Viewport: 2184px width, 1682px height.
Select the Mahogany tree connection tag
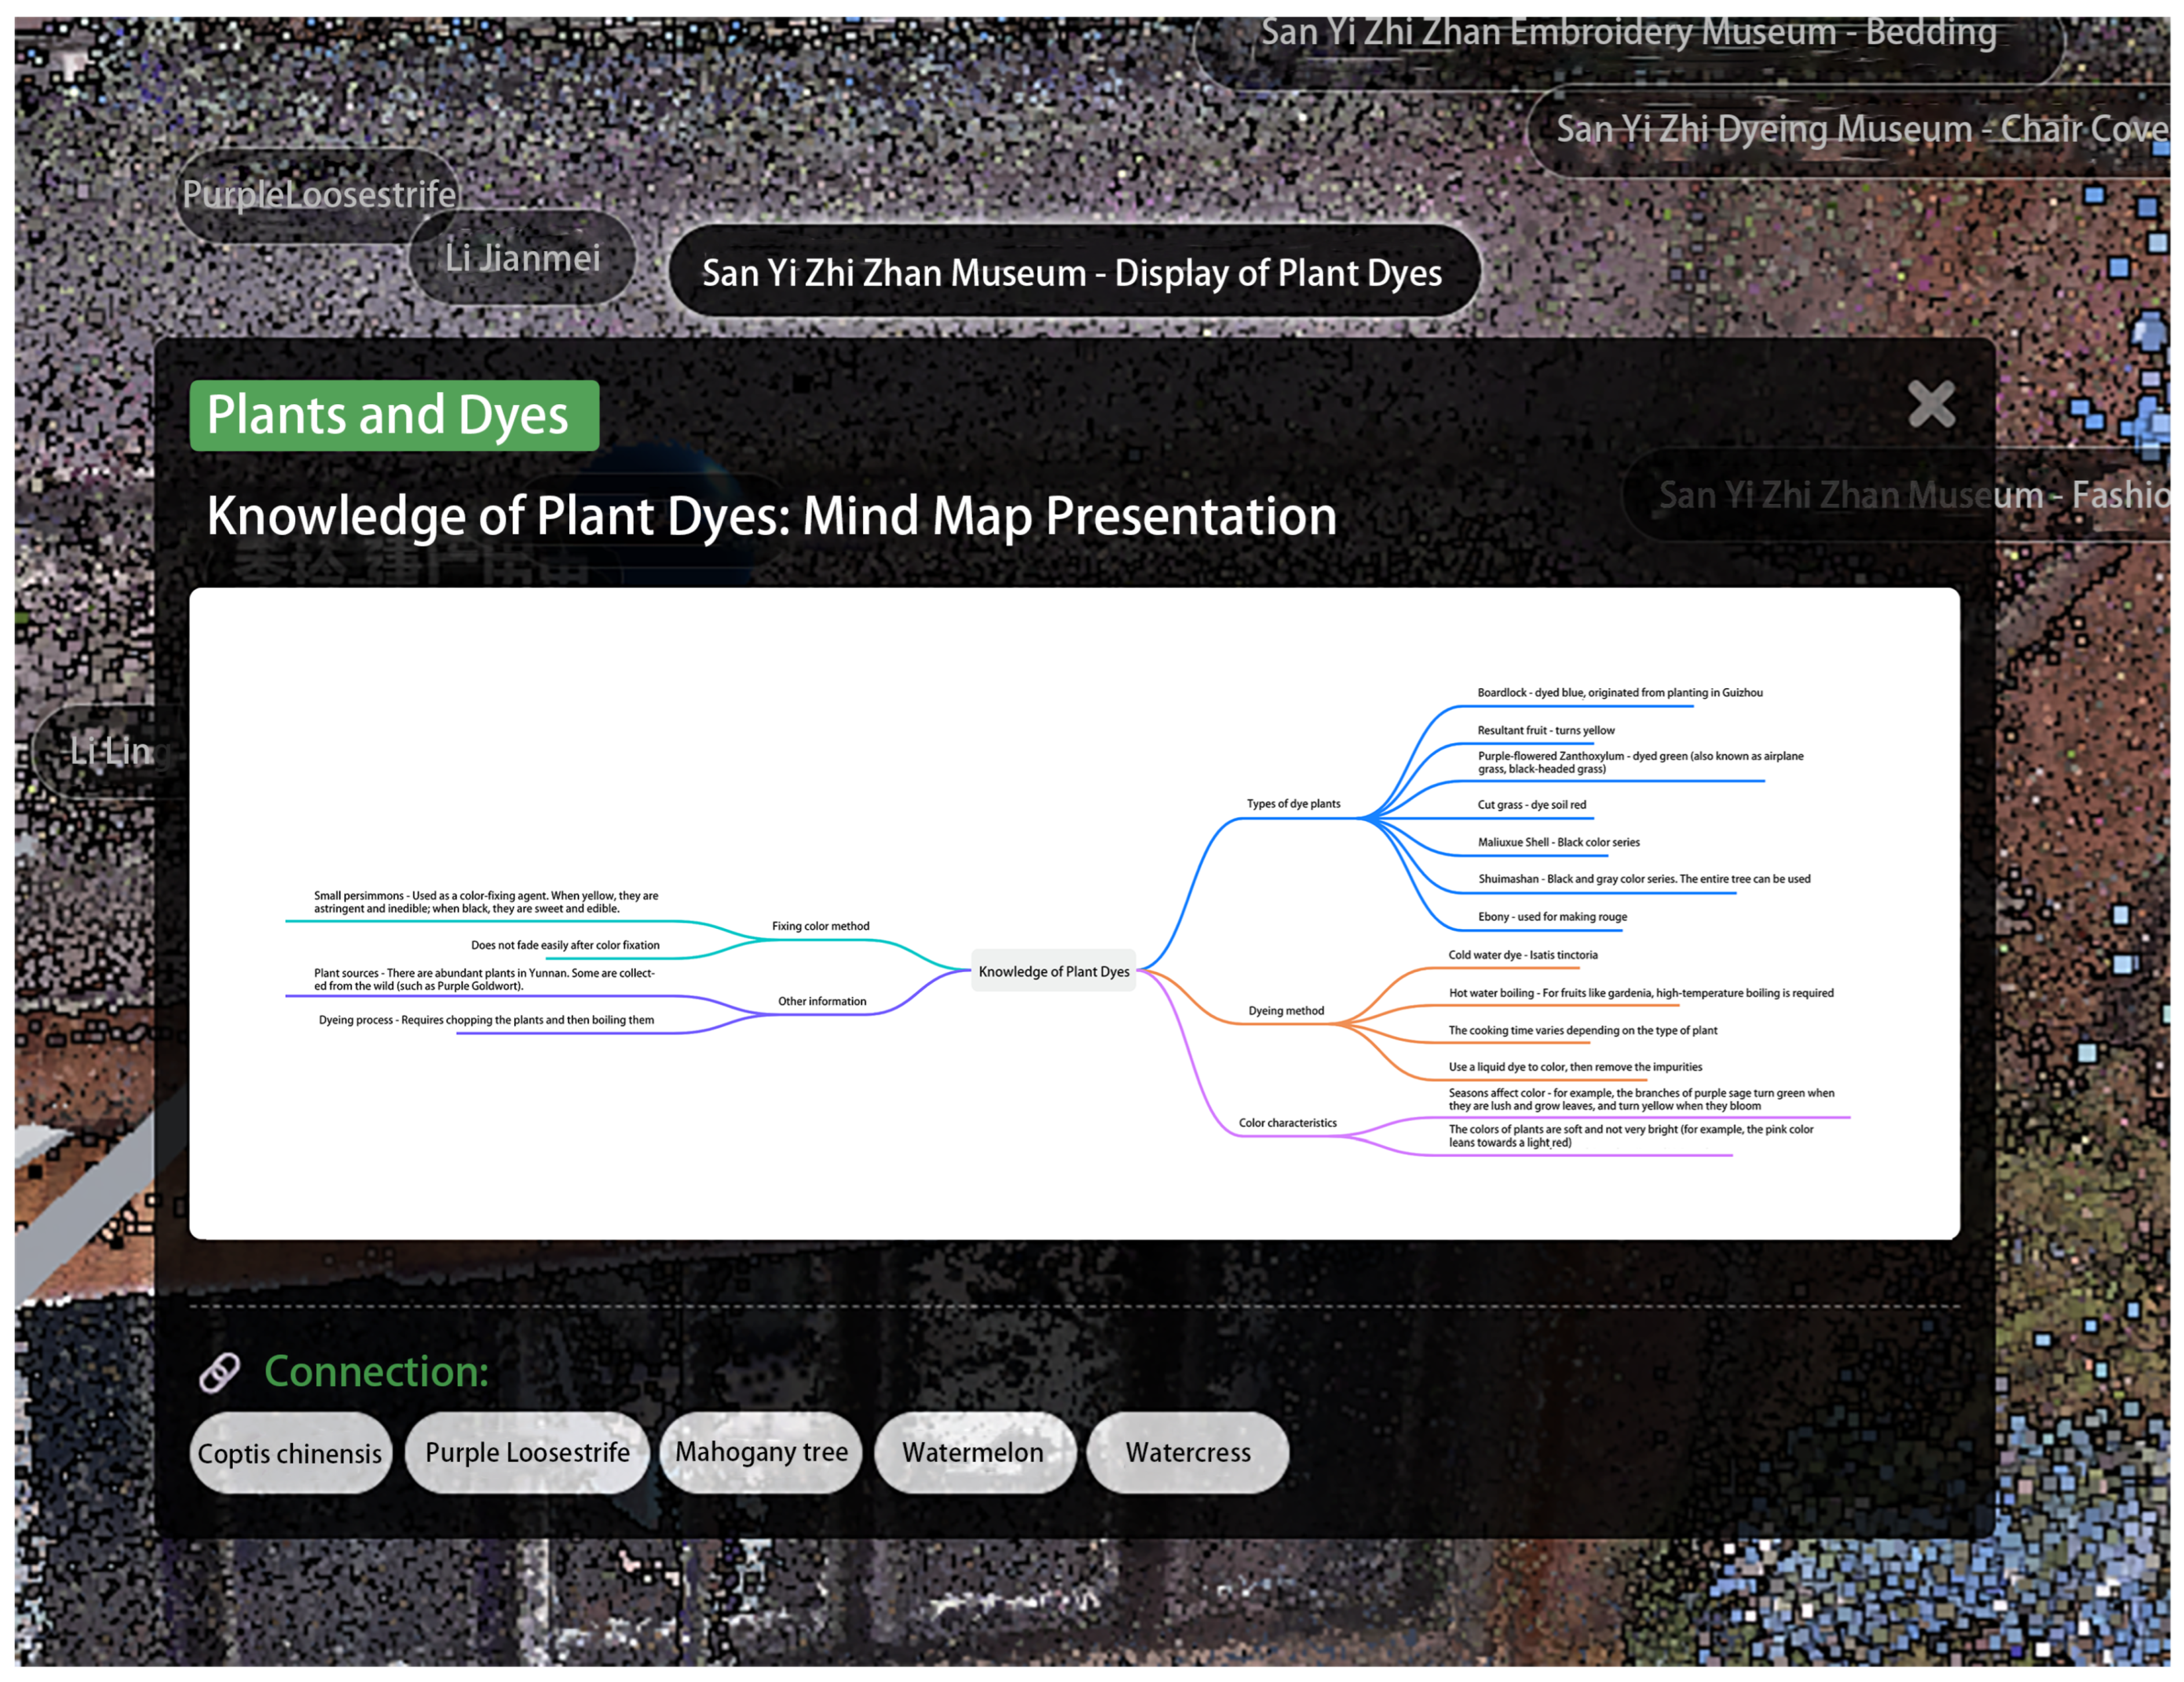[761, 1452]
